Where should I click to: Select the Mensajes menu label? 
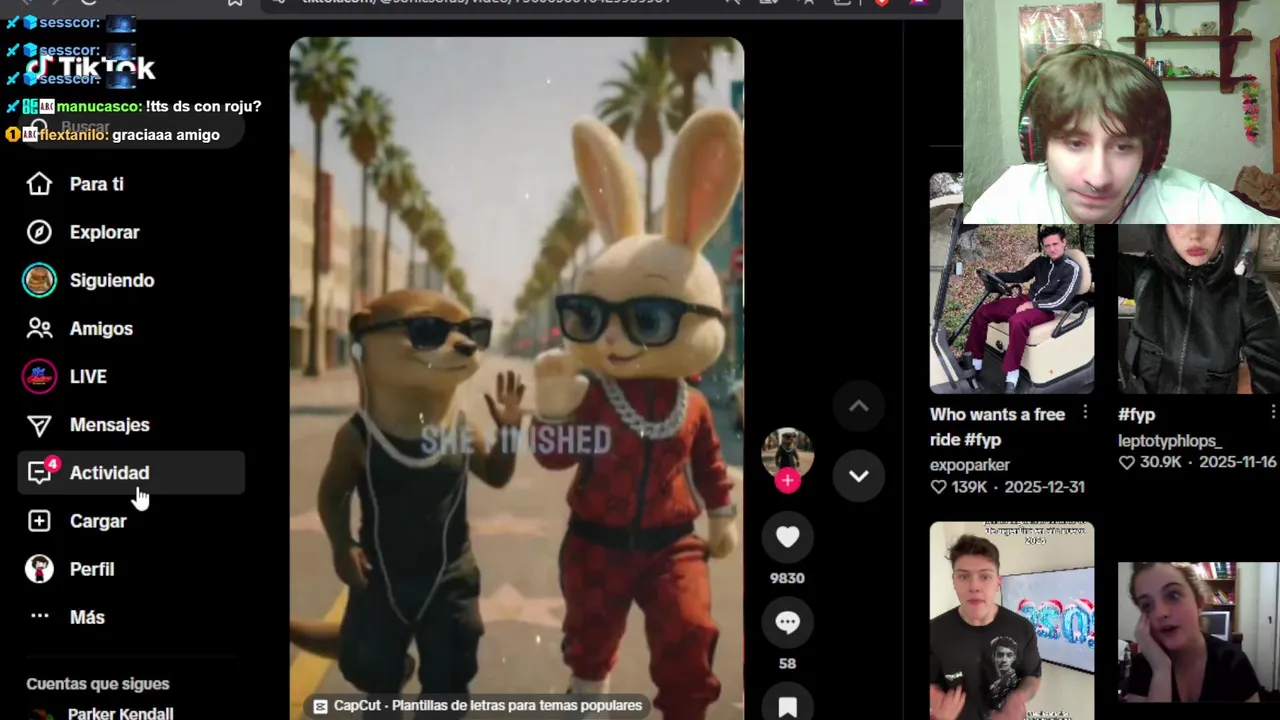click(x=110, y=425)
